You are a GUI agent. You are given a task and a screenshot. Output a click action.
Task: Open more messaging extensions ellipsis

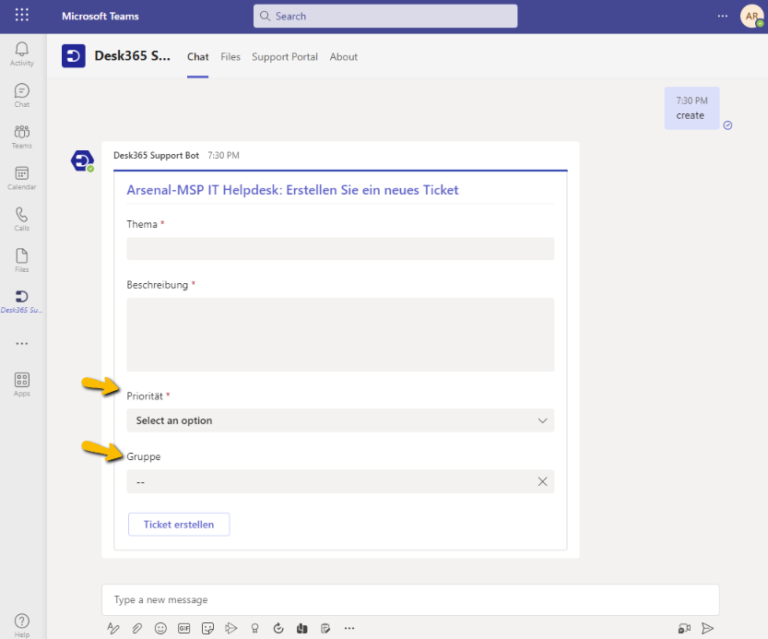coord(349,628)
